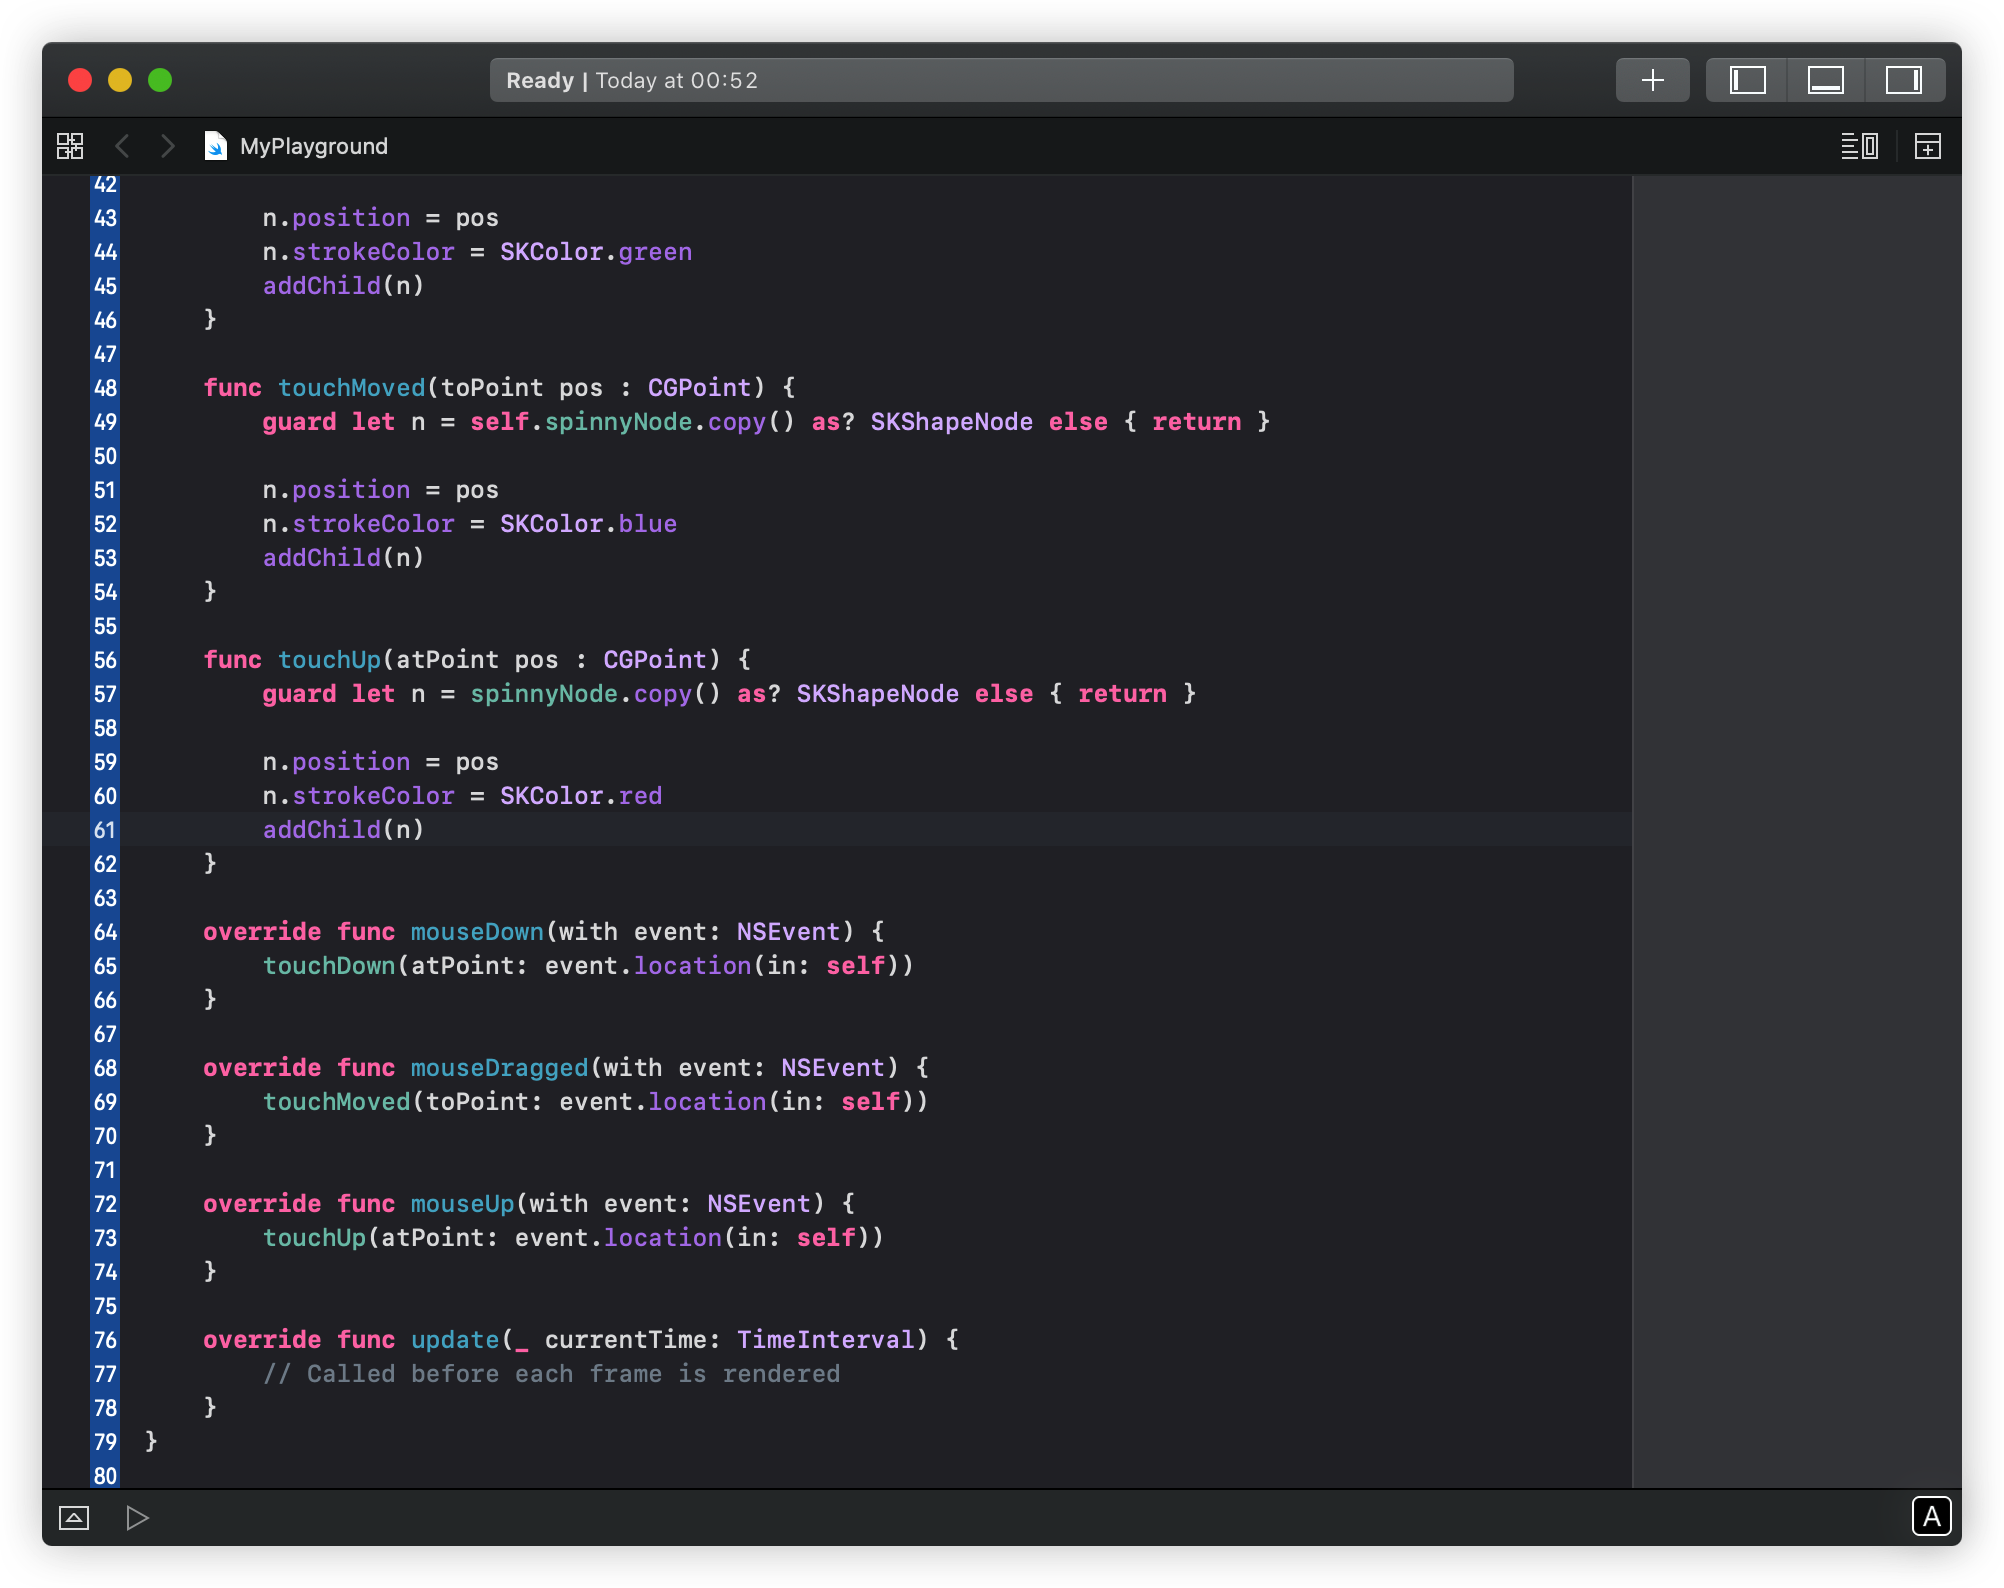Toggle the bottom debug area
Viewport: 2004px width, 1588px height.
(x=1825, y=80)
